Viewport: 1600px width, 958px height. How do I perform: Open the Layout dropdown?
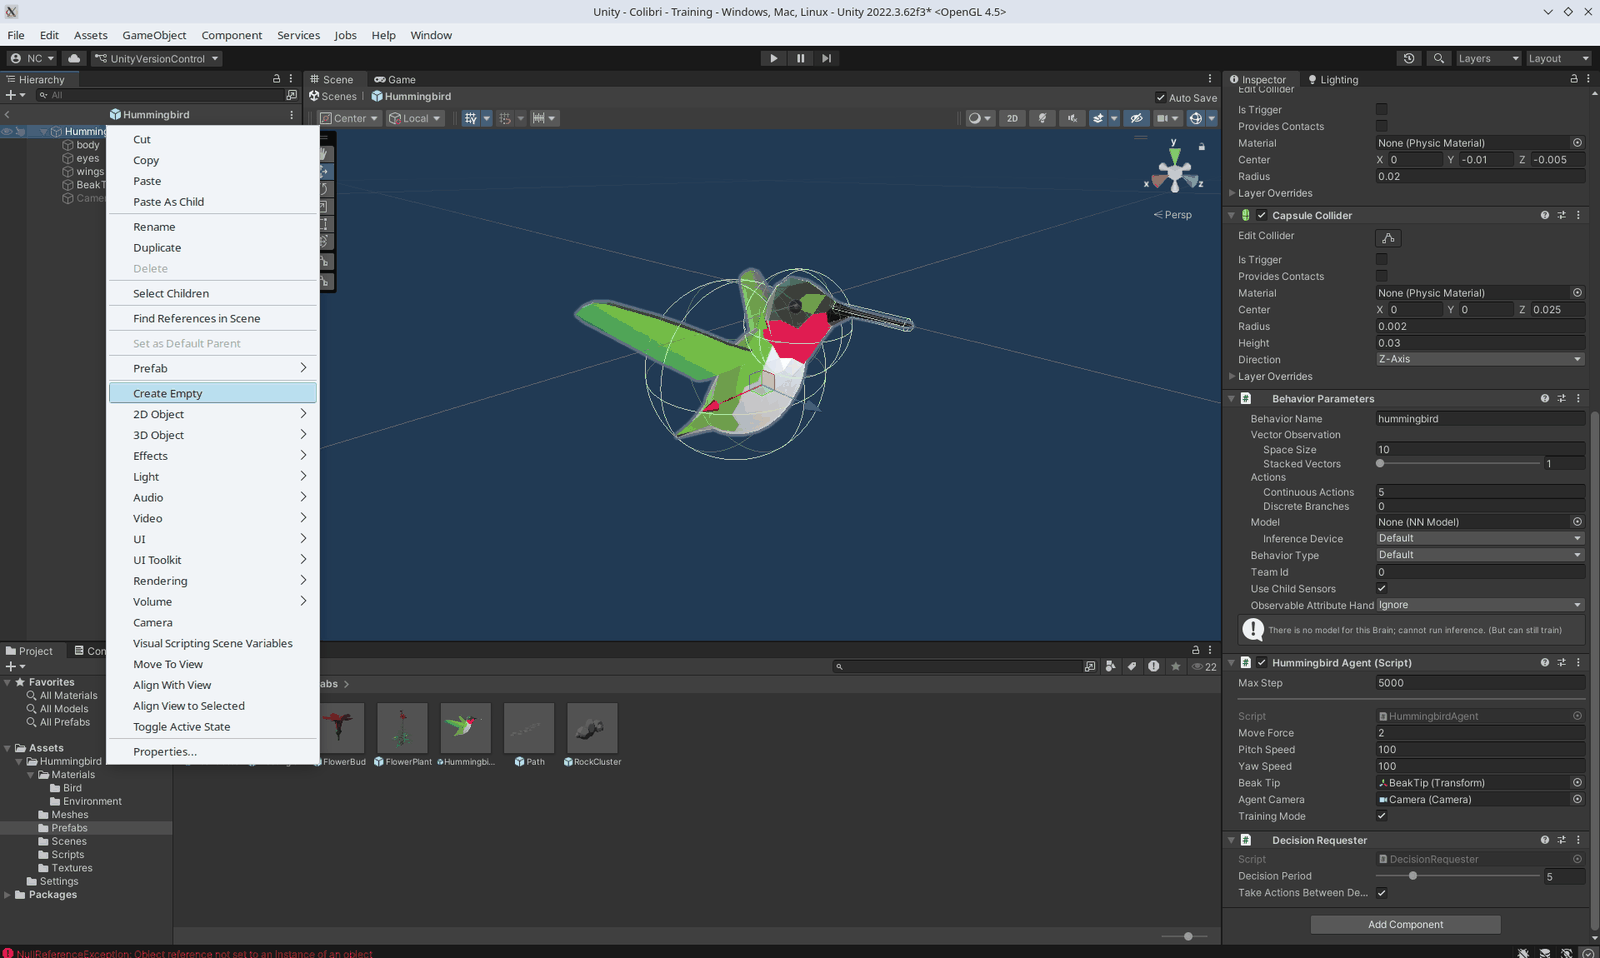[1558, 58]
